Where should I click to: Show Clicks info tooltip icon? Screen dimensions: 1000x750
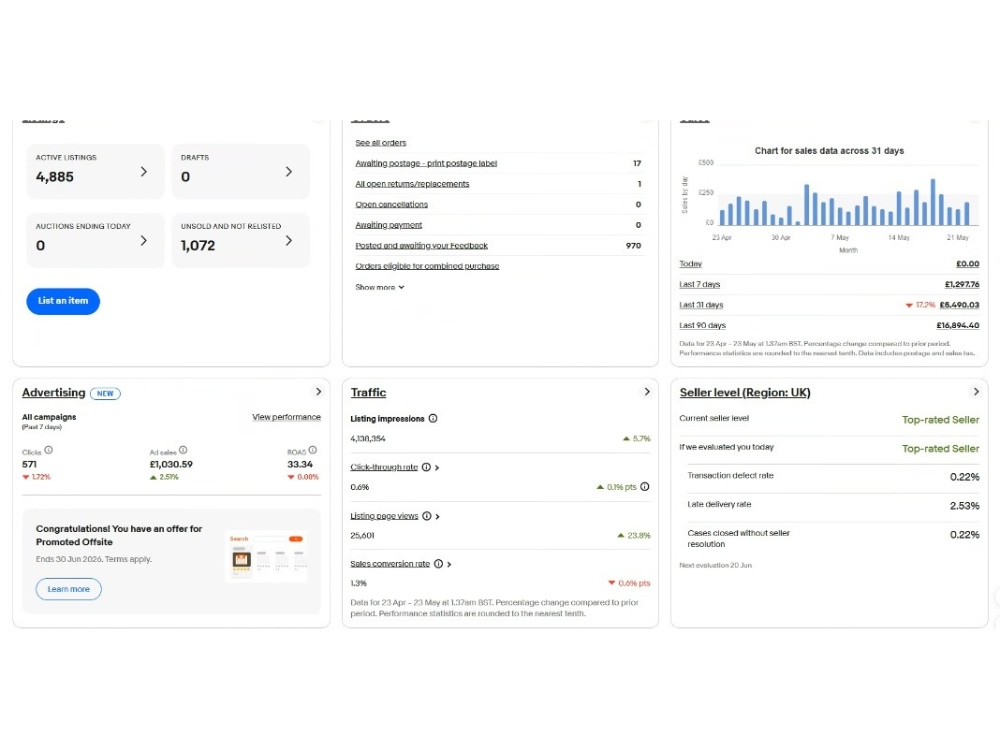(48, 450)
